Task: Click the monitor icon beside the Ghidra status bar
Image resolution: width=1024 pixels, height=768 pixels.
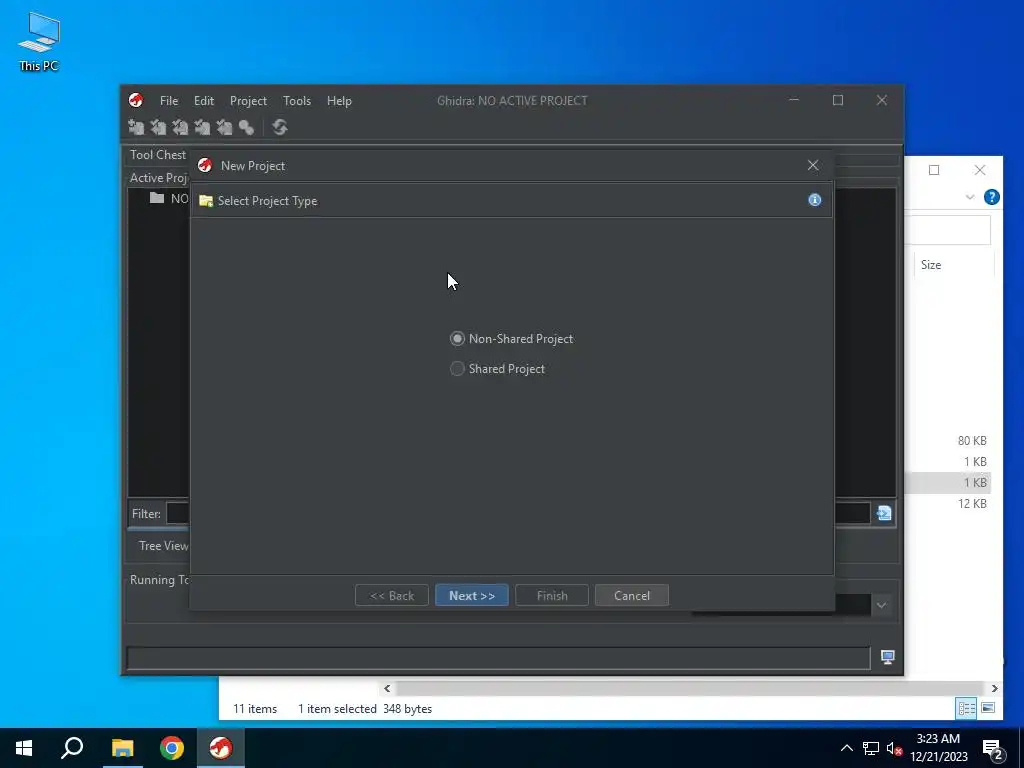Action: tap(887, 657)
